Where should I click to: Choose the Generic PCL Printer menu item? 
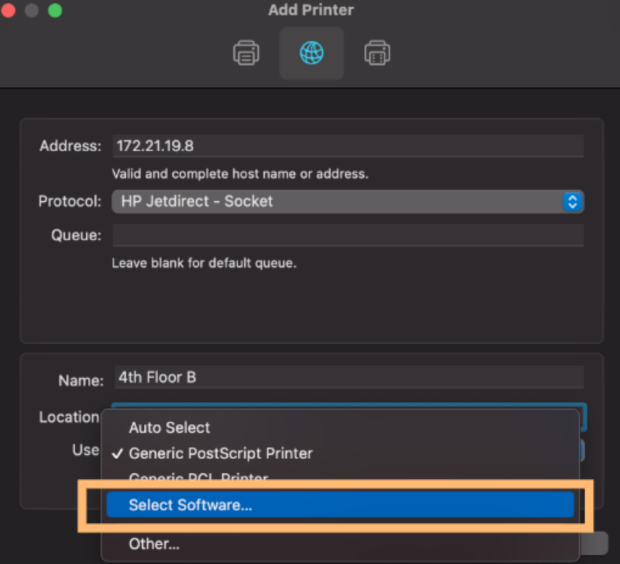[x=340, y=476]
